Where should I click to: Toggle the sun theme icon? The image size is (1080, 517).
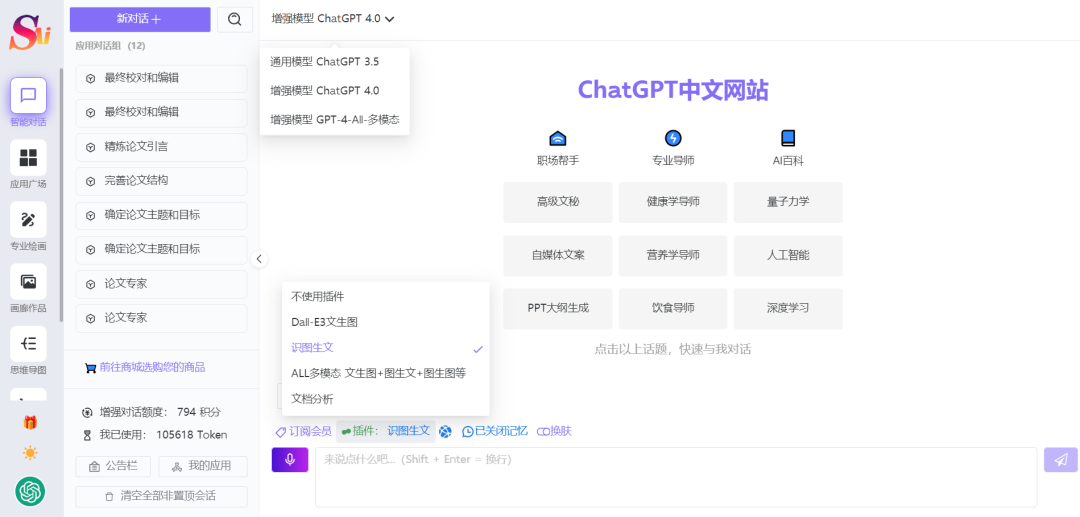pyautogui.click(x=30, y=453)
